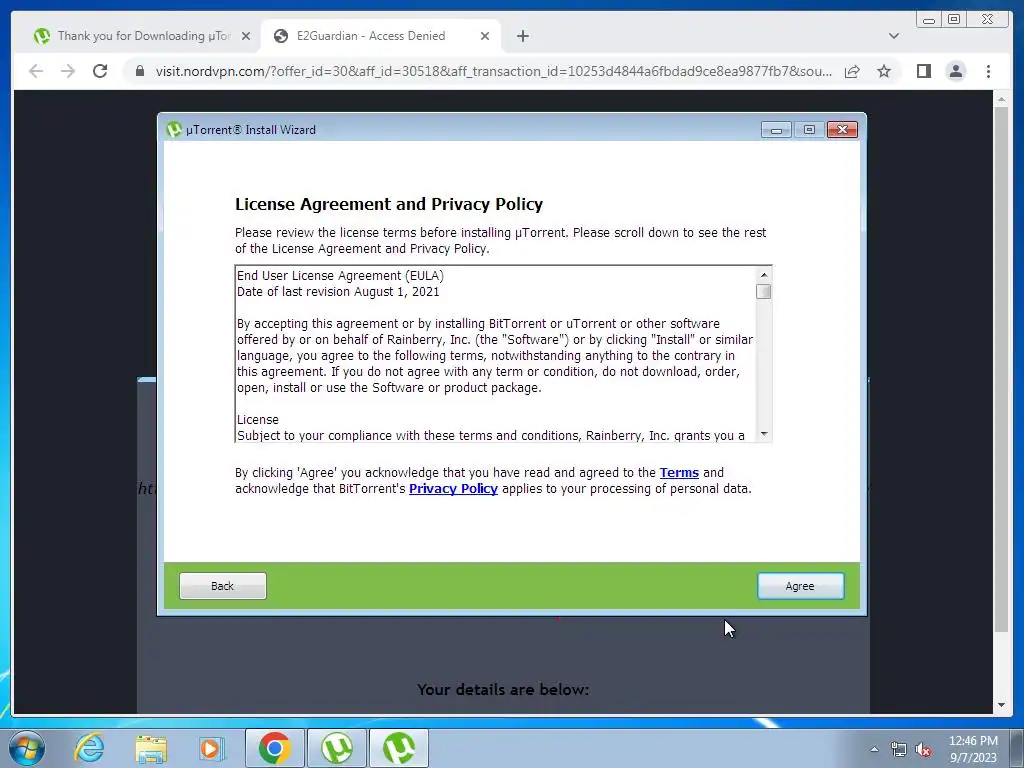Click 'End User License Agreement (EULA)' text
The image size is (1024, 768).
[x=340, y=276]
